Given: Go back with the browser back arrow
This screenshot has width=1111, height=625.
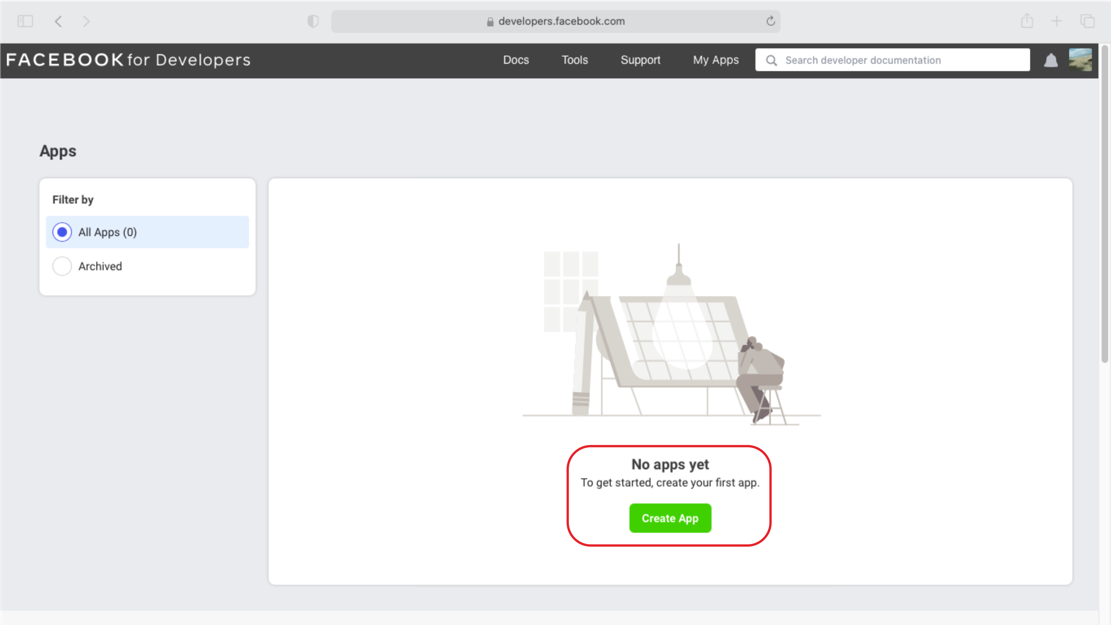Looking at the screenshot, I should [x=58, y=21].
